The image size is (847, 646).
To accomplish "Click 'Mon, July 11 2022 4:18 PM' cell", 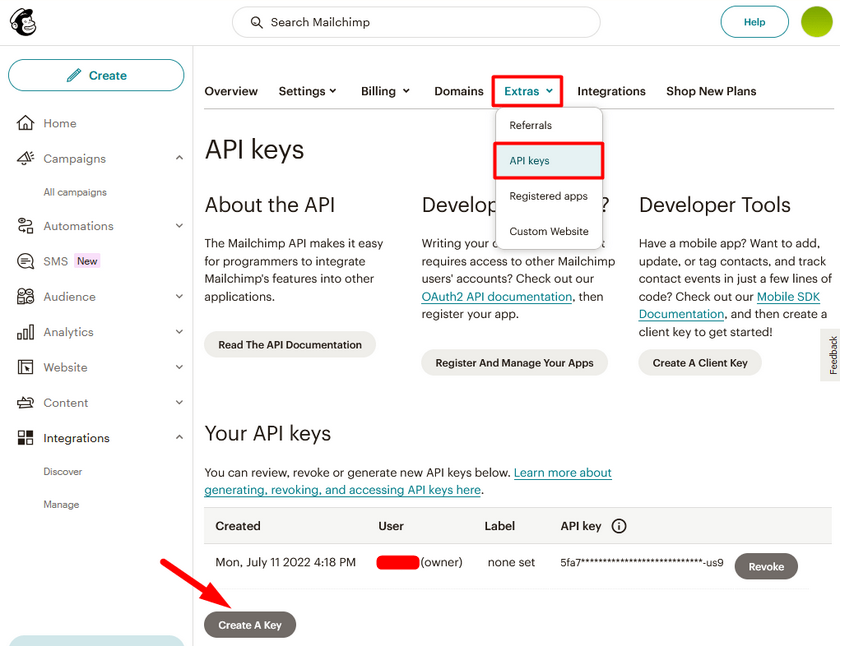I will 286,562.
